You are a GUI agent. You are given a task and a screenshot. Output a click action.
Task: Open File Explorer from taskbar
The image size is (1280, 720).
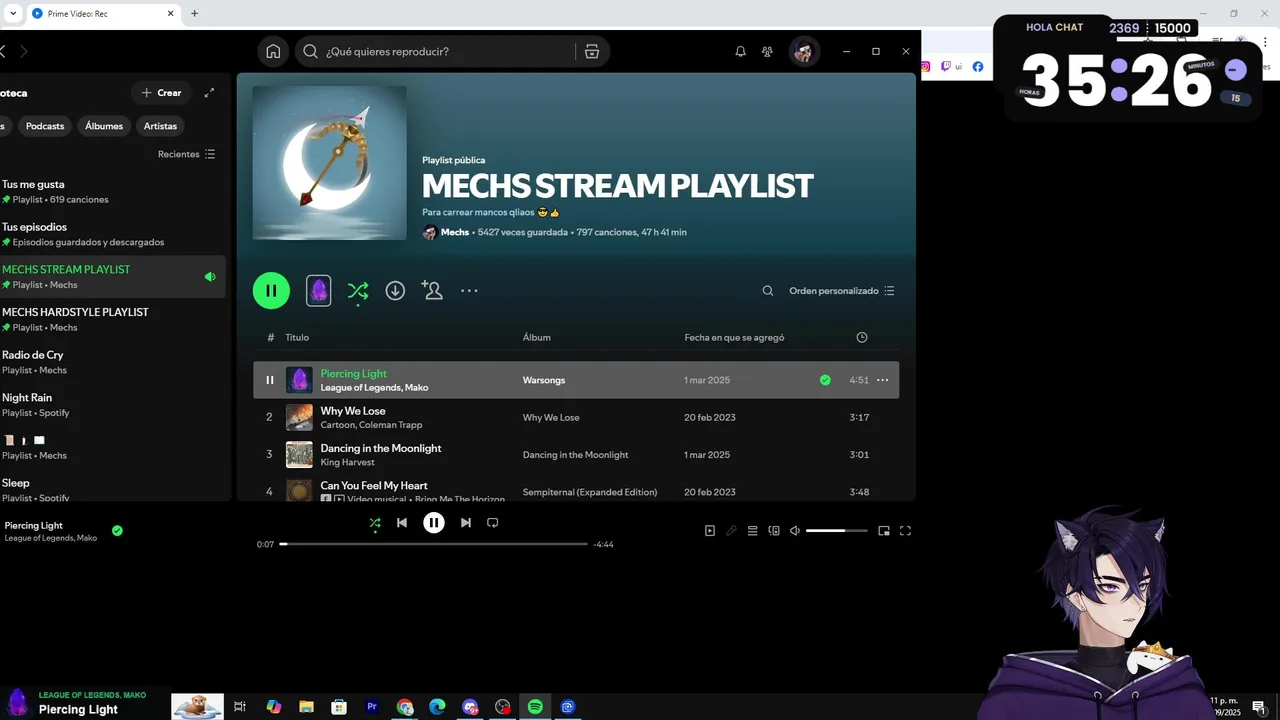(306, 707)
